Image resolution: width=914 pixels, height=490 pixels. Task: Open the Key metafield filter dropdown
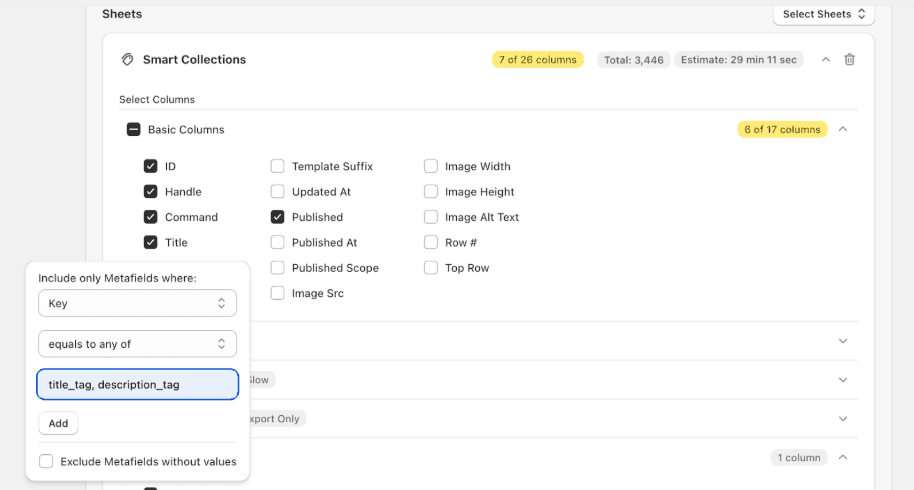click(x=138, y=303)
